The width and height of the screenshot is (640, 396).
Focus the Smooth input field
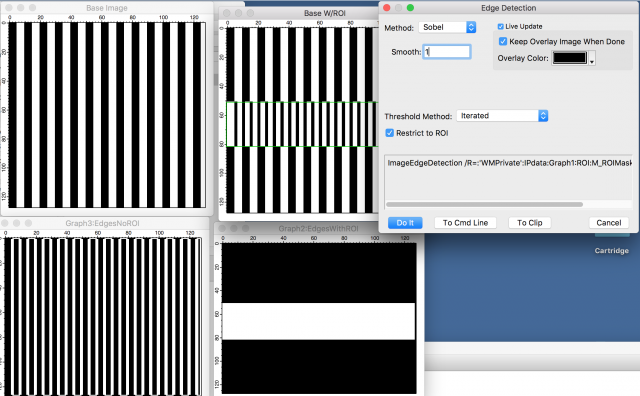pyautogui.click(x=447, y=52)
